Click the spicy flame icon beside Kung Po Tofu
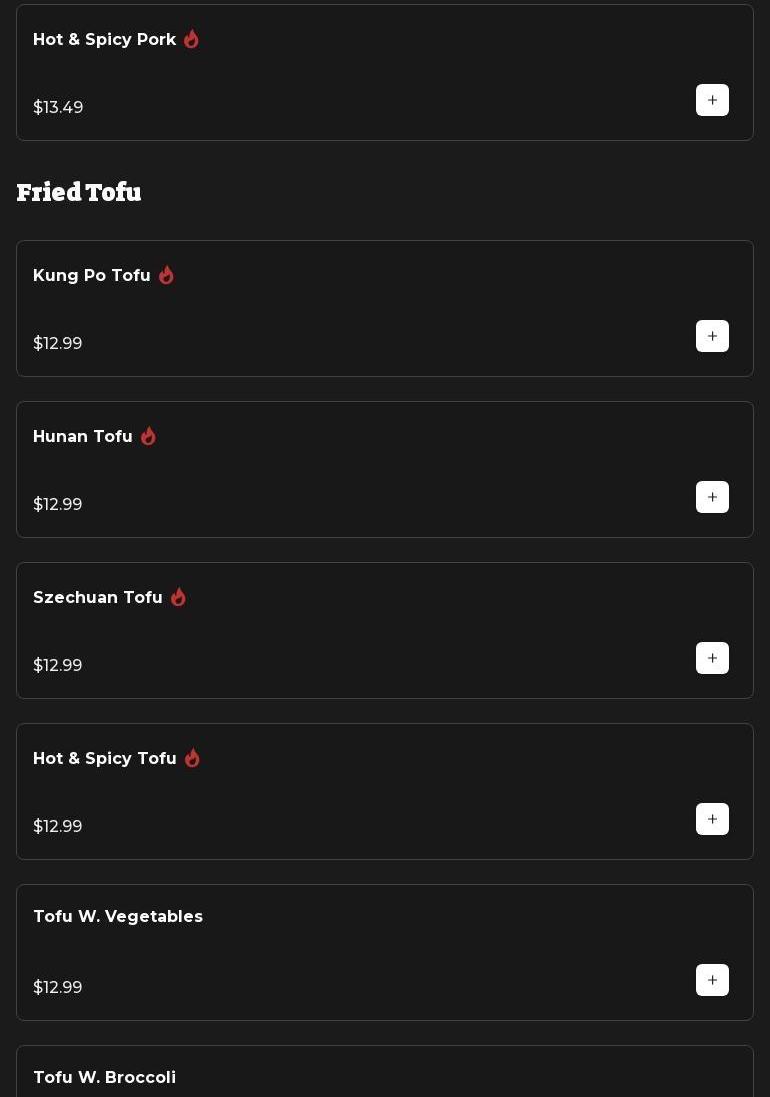770x1097 pixels. [x=166, y=275]
